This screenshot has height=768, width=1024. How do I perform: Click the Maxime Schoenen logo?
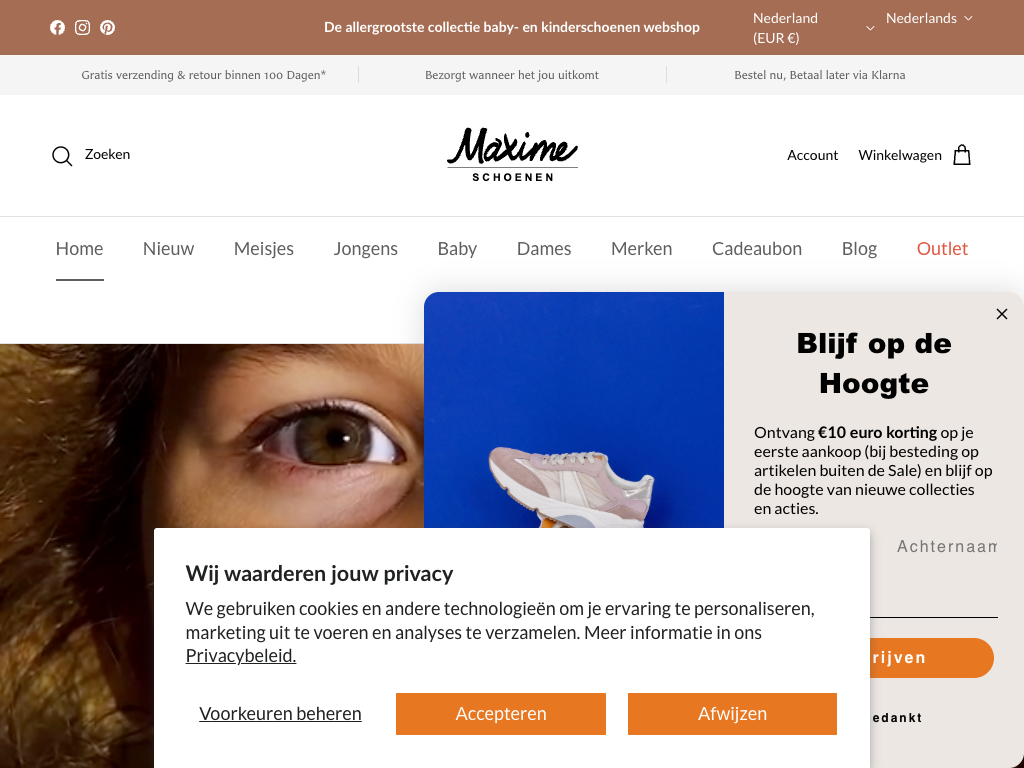513,155
